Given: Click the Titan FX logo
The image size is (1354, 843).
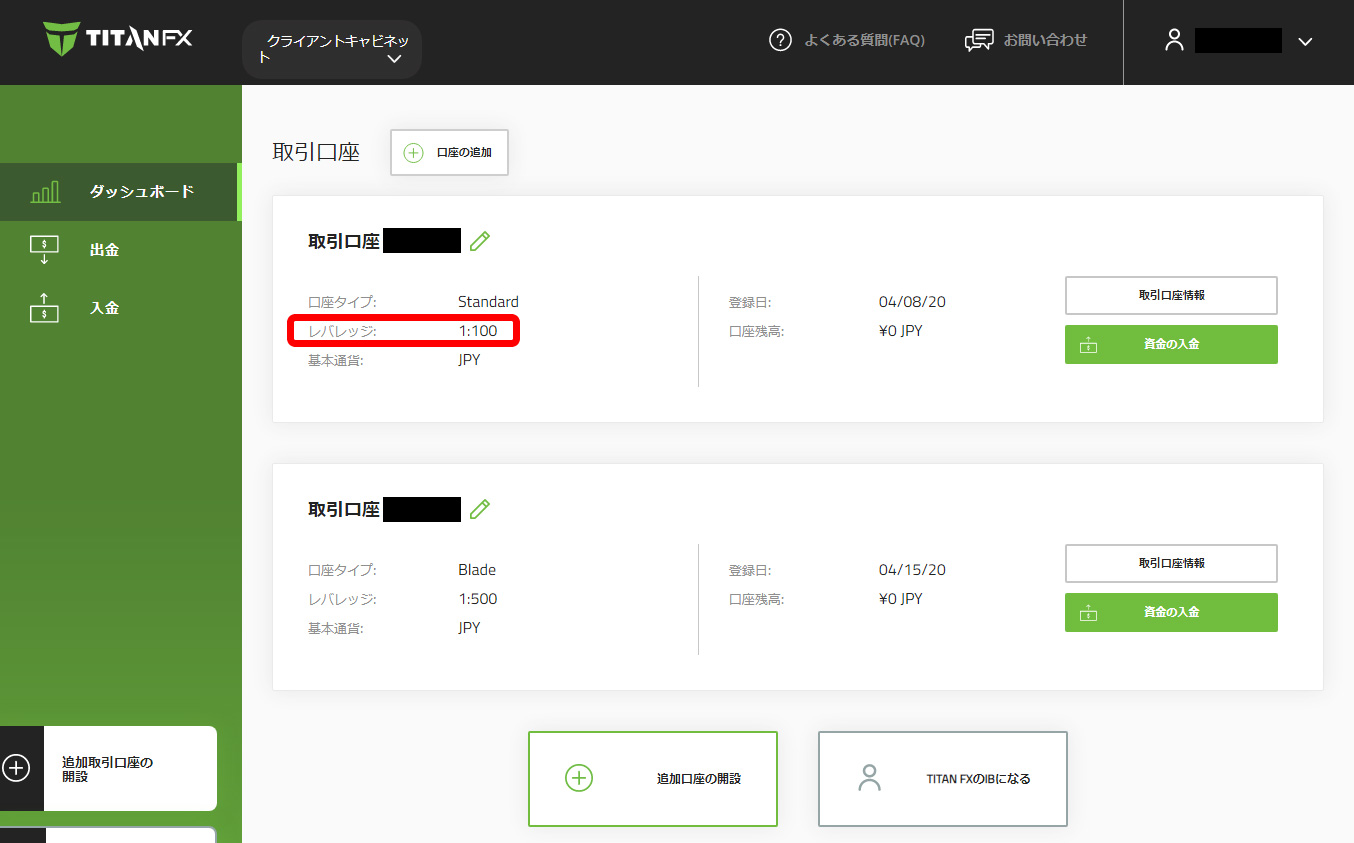Looking at the screenshot, I should tap(118, 39).
